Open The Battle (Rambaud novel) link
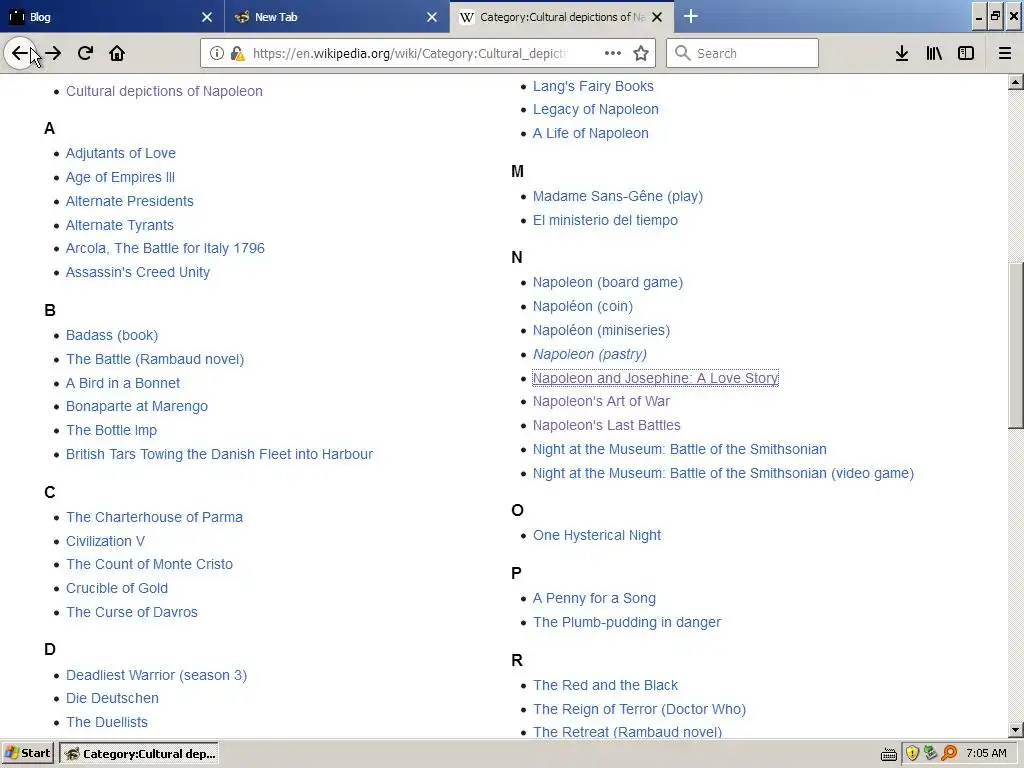Image resolution: width=1024 pixels, height=768 pixels. [155, 359]
